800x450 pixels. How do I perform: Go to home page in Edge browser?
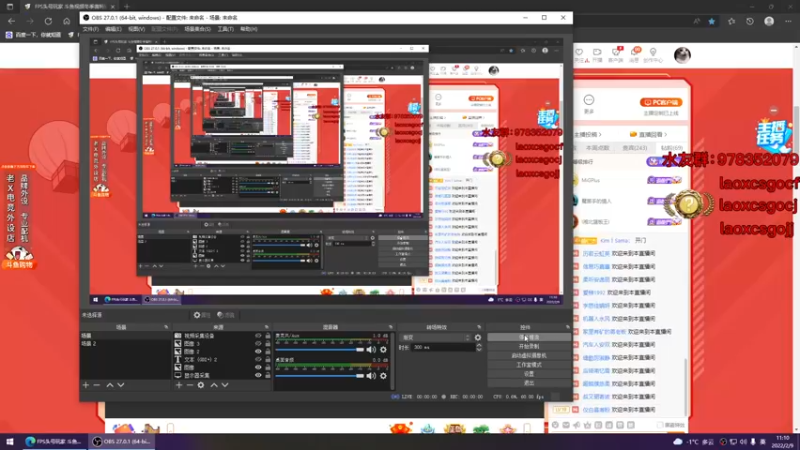[66, 21]
